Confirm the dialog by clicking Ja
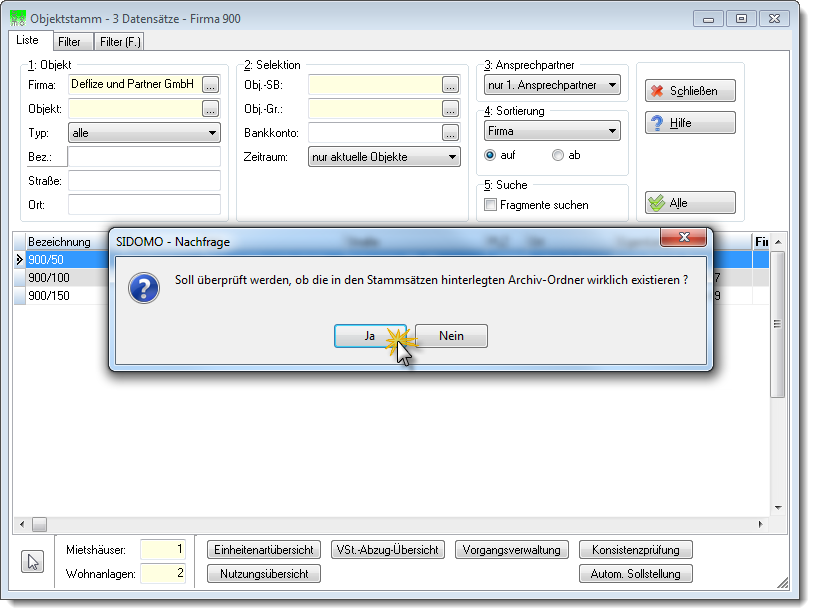This screenshot has width=815, height=615. coord(370,336)
